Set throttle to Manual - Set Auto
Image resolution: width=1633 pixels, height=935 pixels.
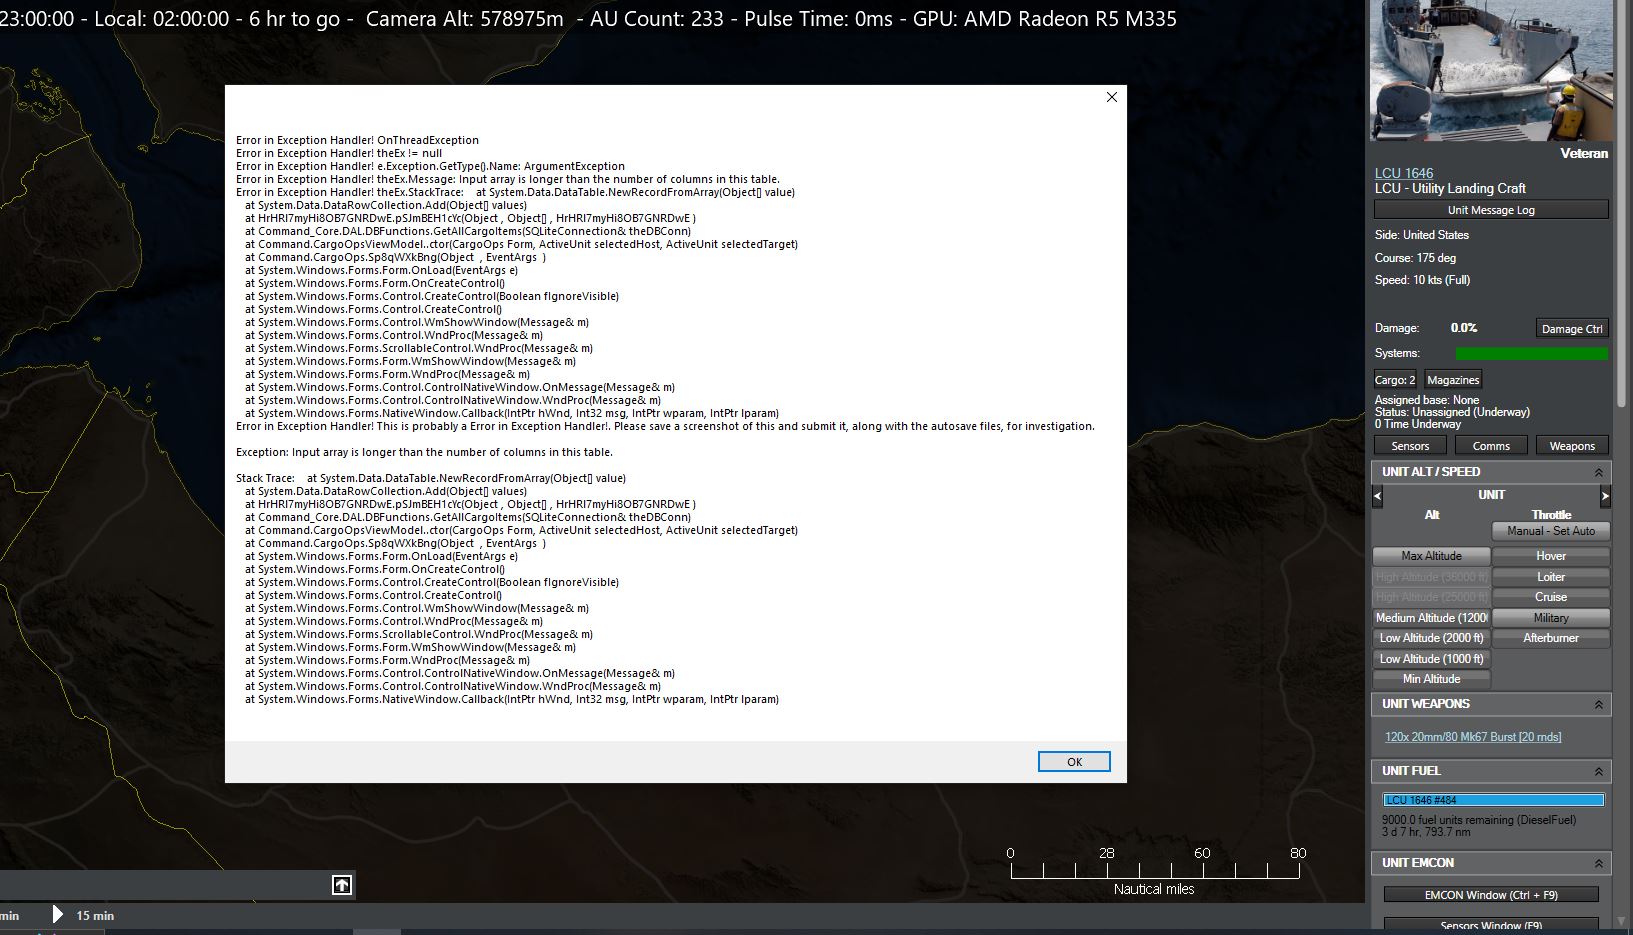coord(1550,531)
